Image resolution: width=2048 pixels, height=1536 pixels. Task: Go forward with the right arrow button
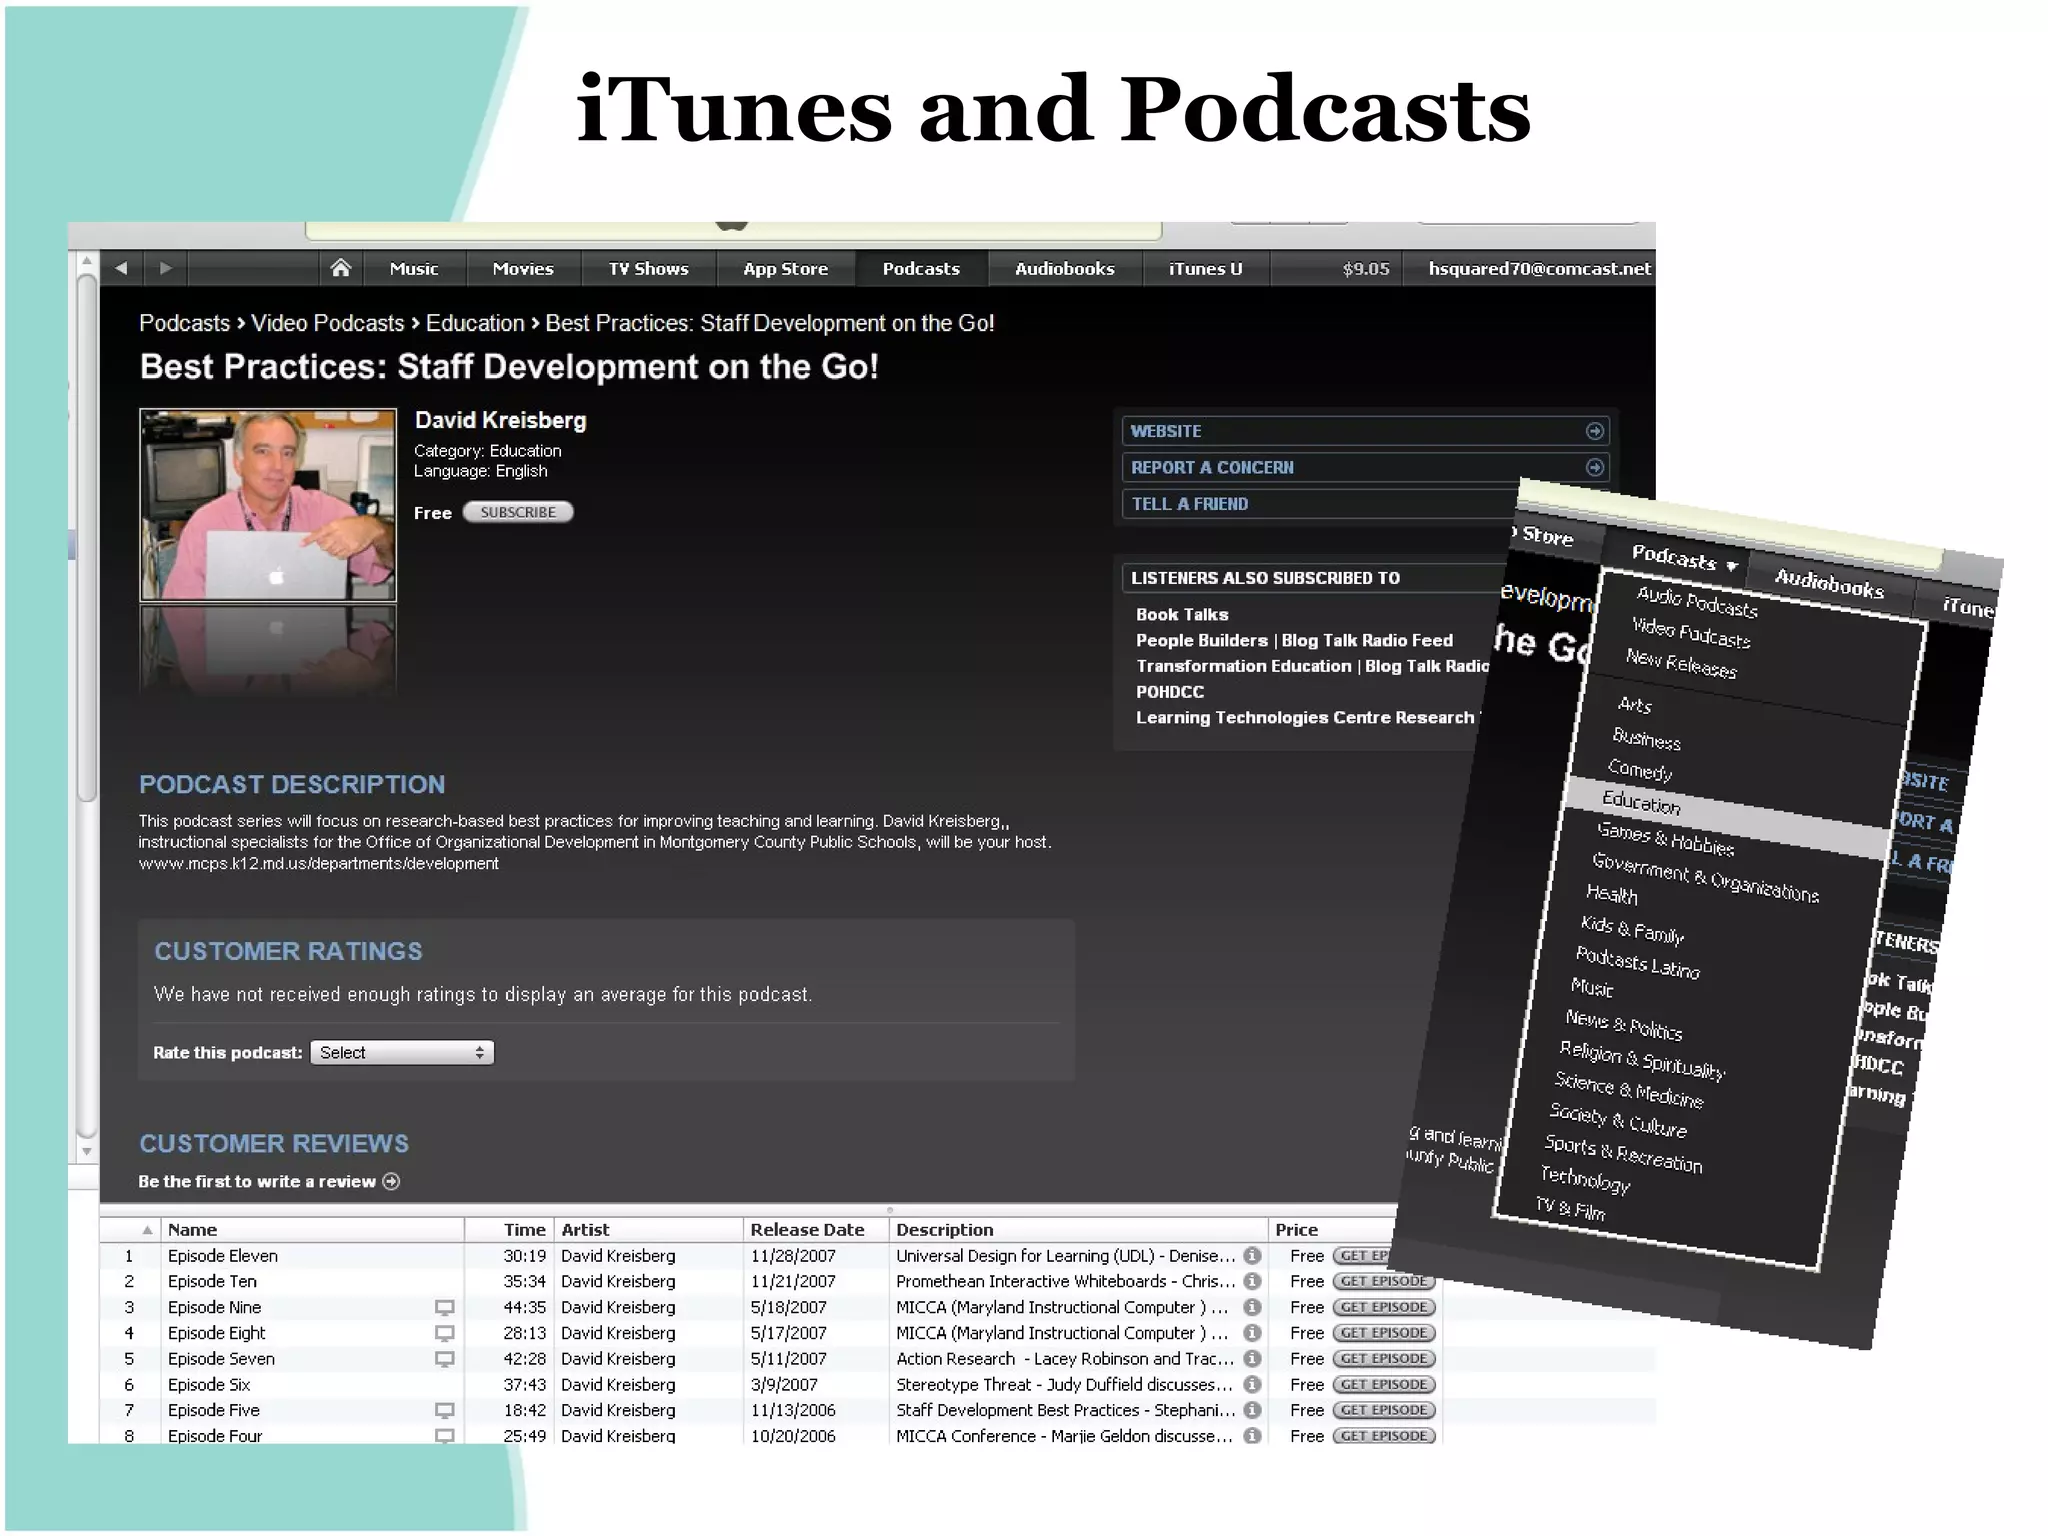click(x=166, y=268)
